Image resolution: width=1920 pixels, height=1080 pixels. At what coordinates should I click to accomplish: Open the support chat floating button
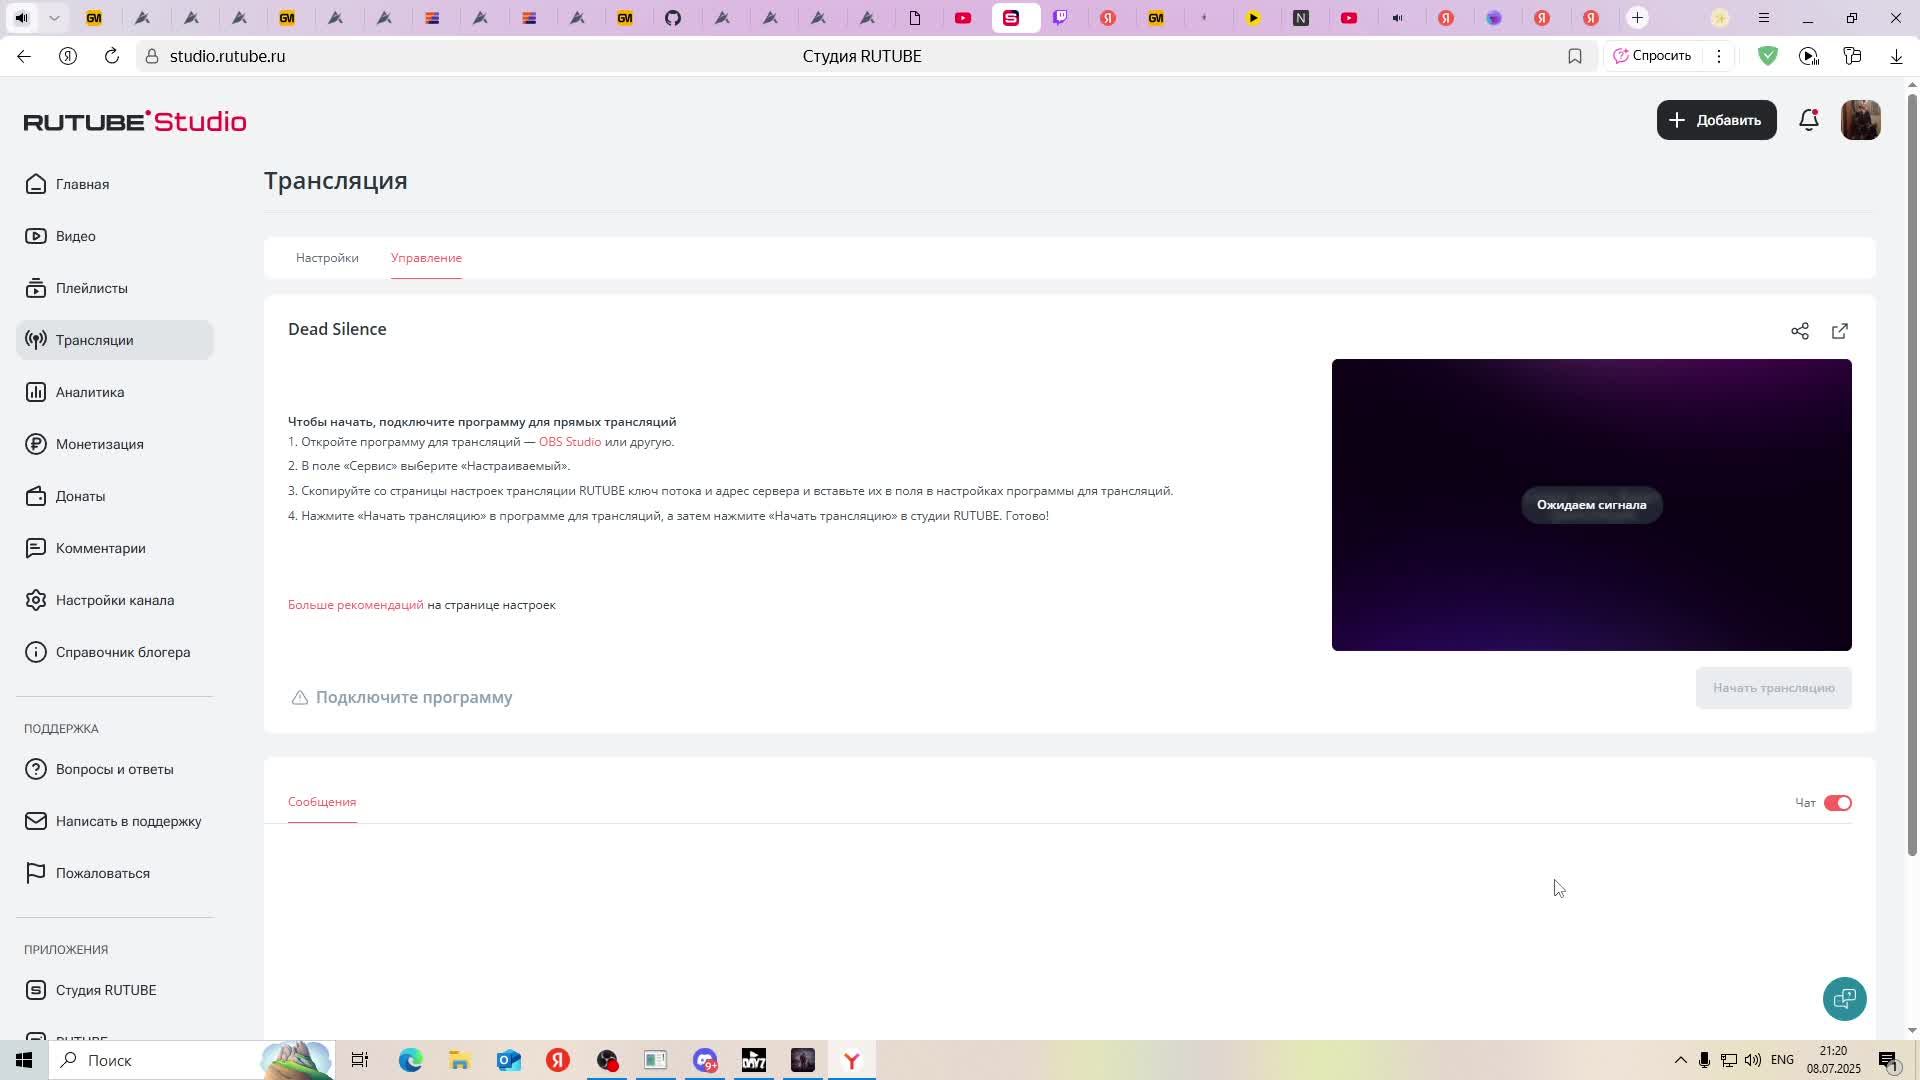1845,998
